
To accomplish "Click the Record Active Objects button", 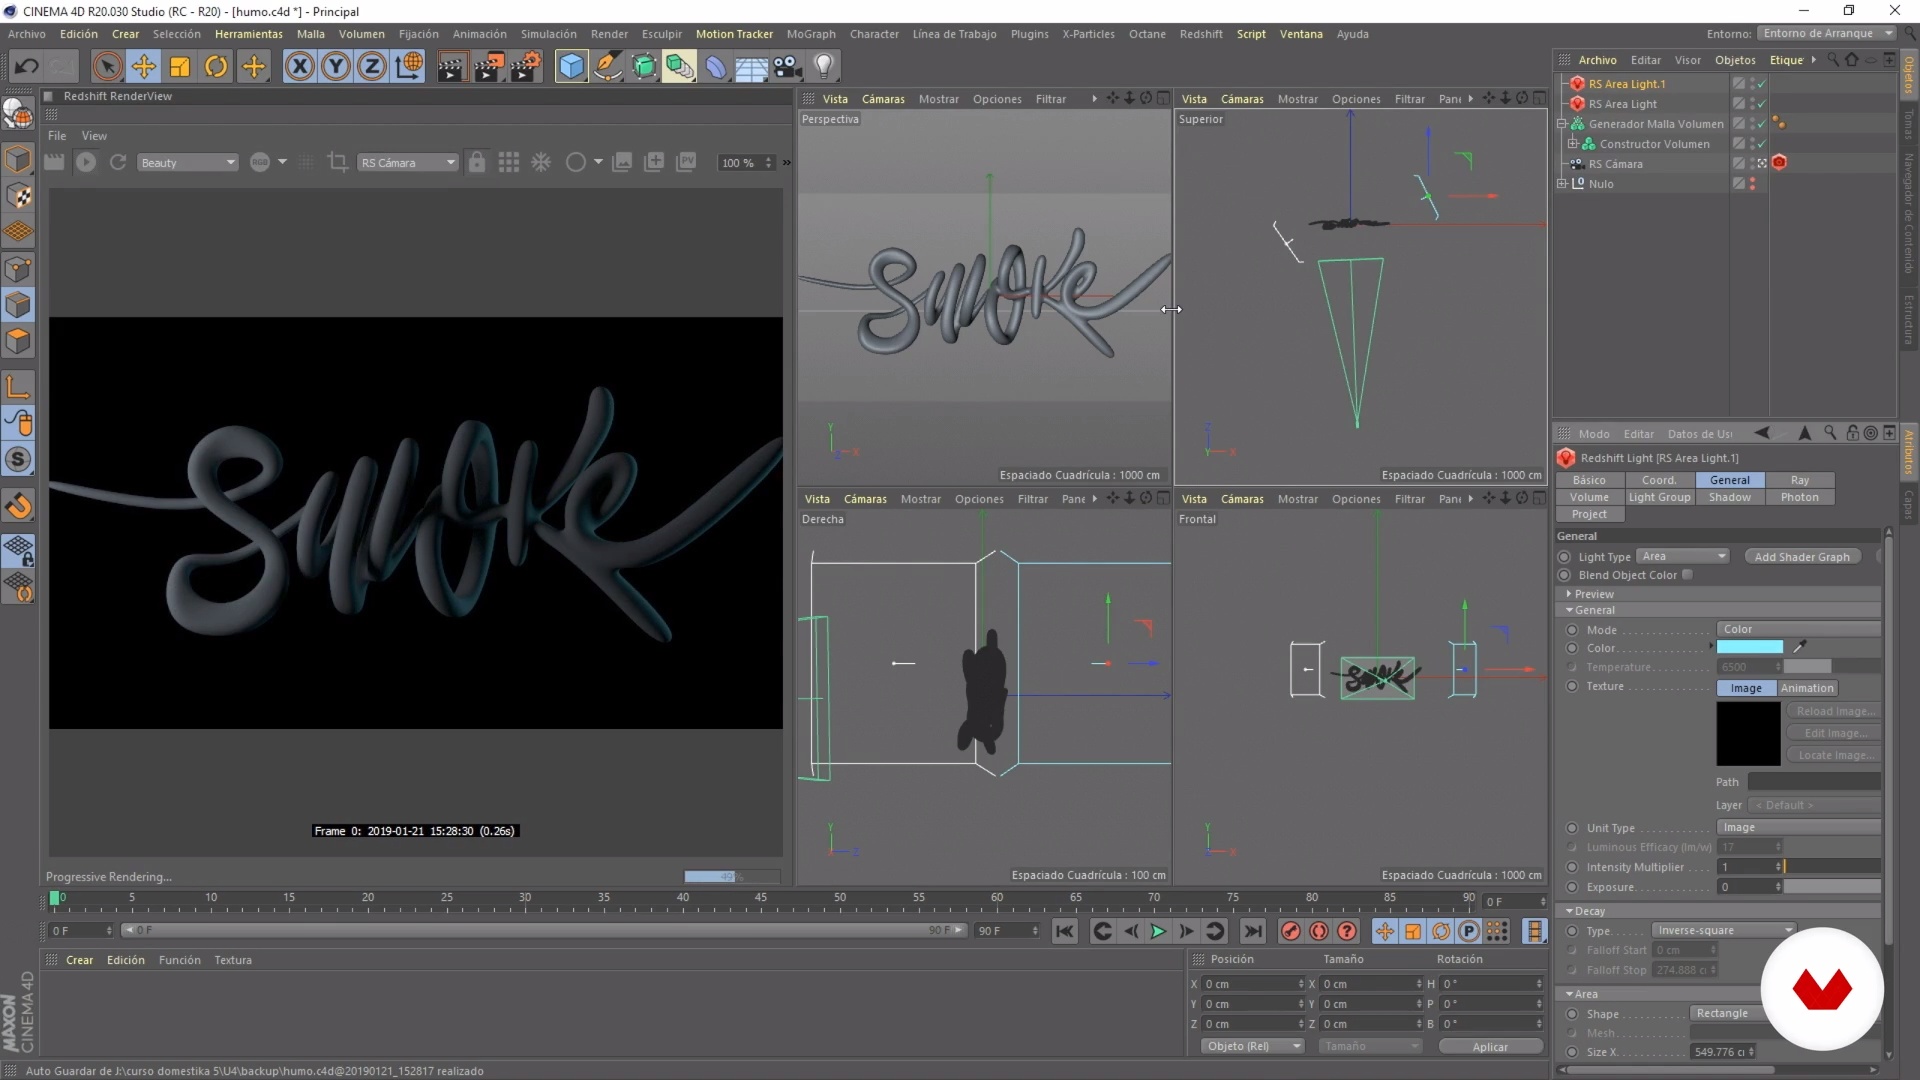I will (x=1291, y=931).
